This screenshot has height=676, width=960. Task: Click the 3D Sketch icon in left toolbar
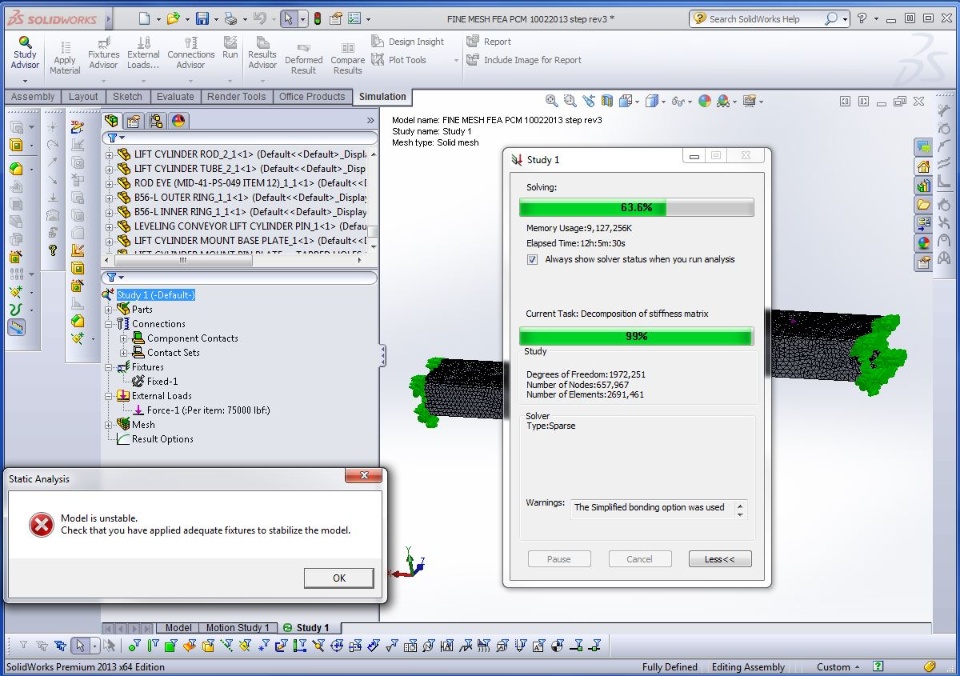click(77, 127)
